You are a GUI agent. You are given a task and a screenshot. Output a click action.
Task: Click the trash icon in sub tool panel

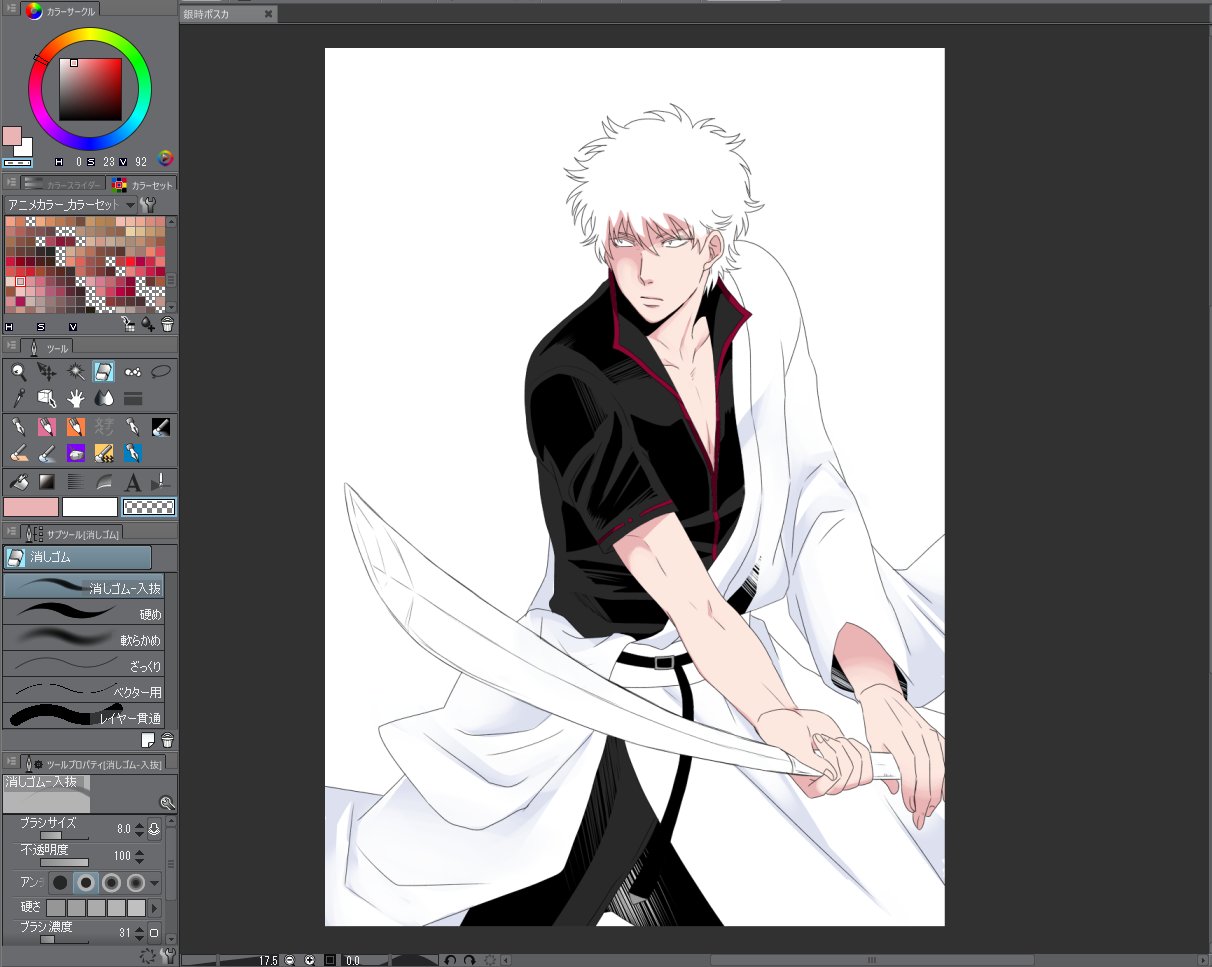167,740
